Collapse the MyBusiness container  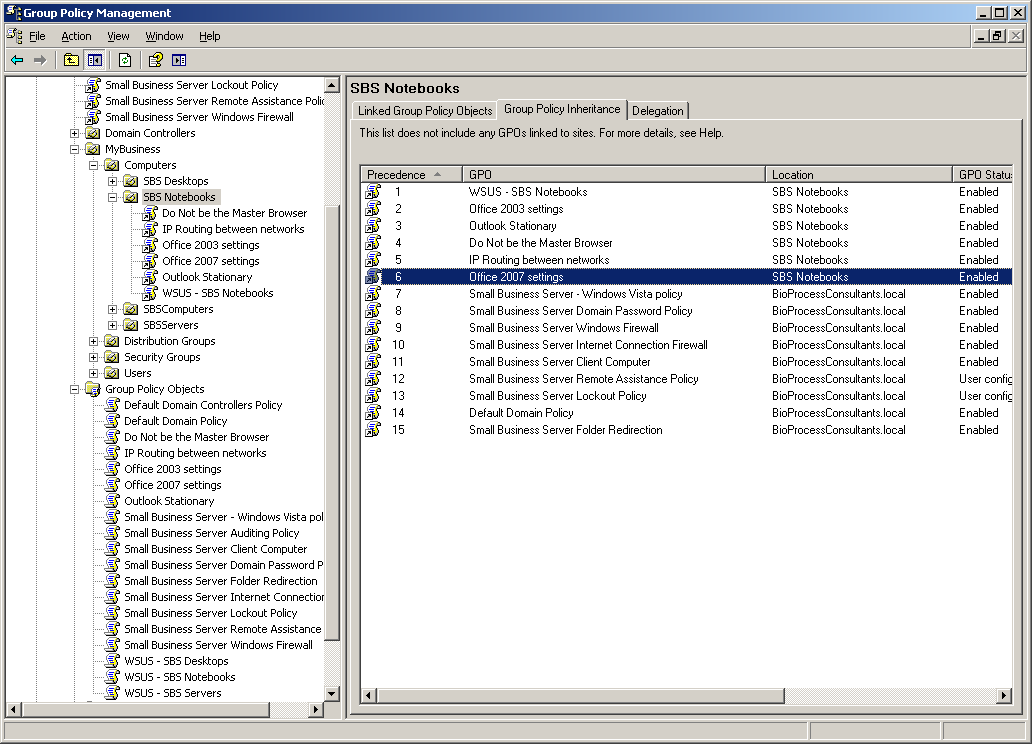point(75,148)
